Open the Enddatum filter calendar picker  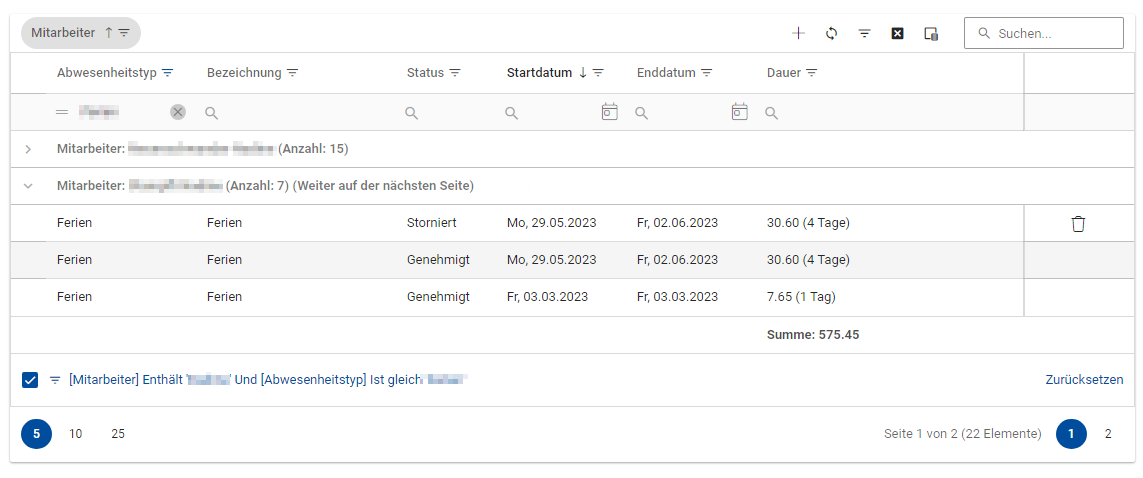739,112
